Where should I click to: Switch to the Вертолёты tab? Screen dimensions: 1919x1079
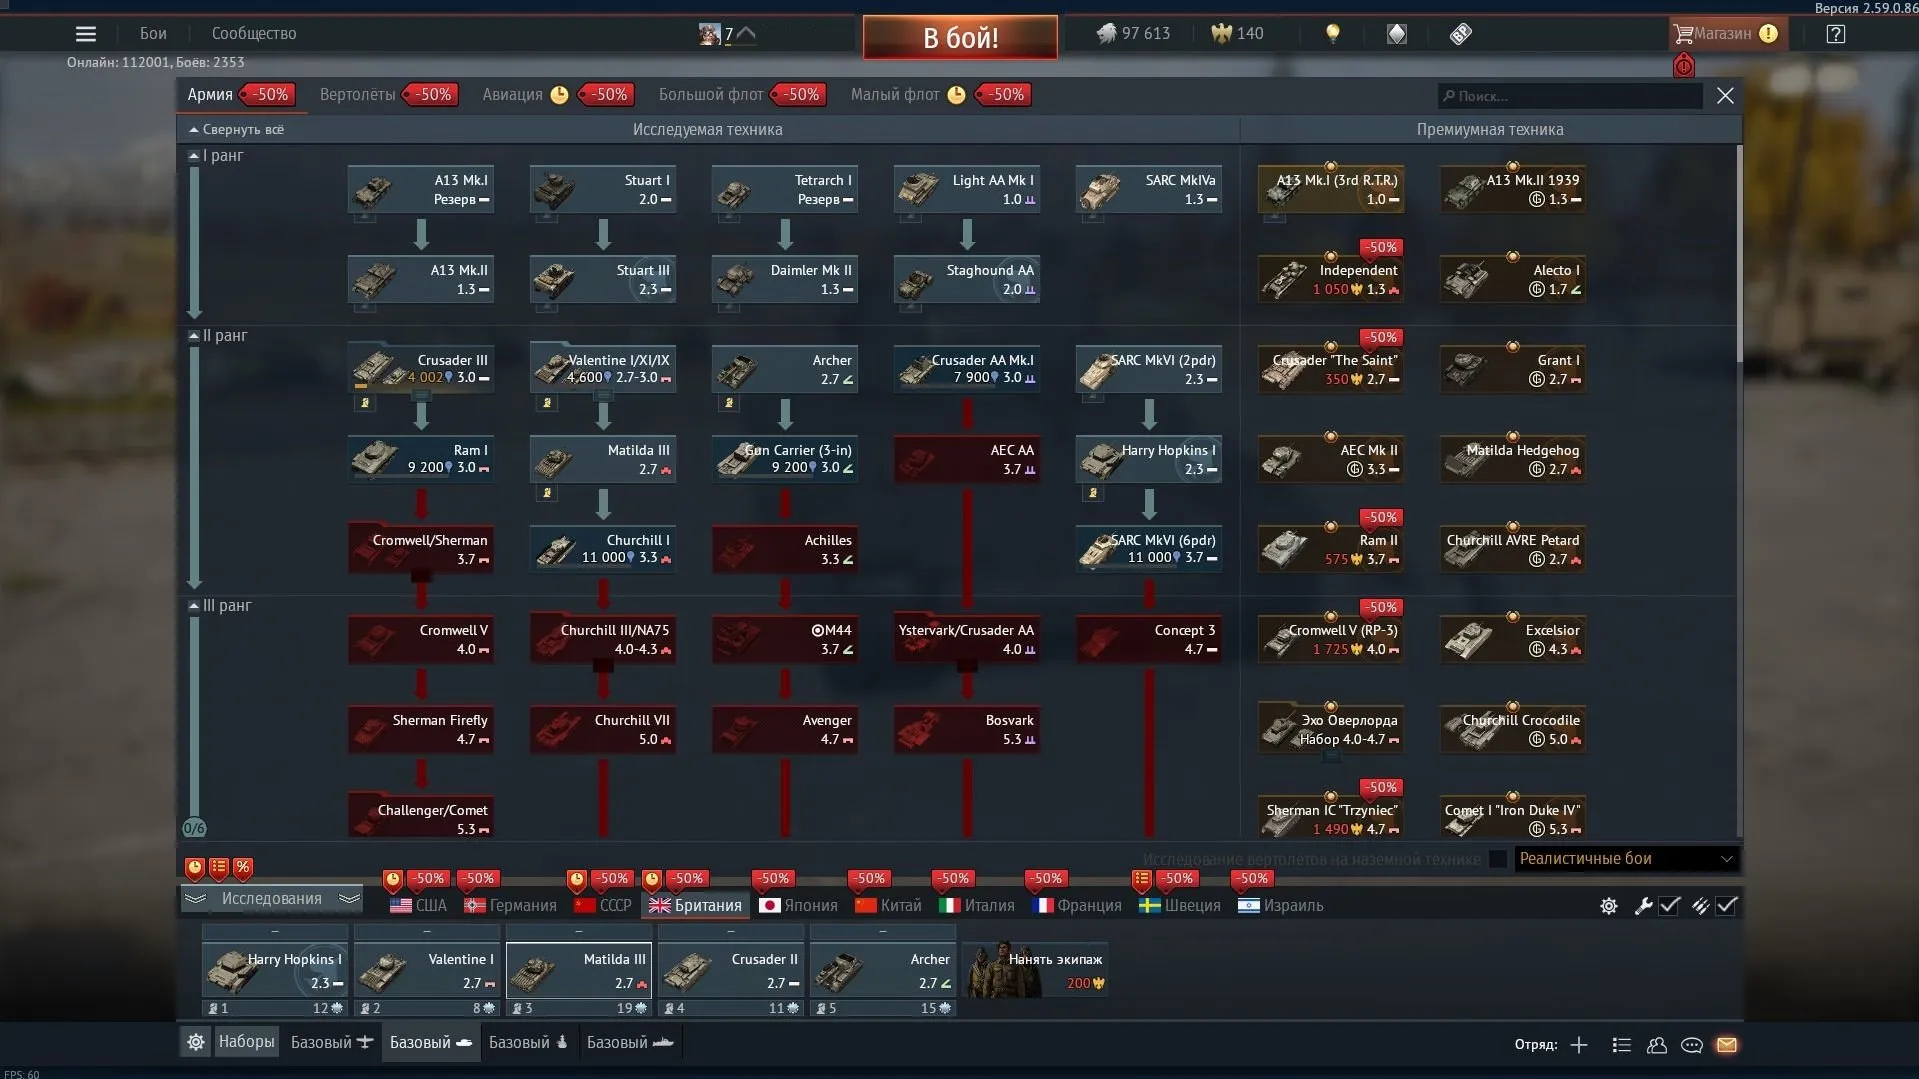[x=357, y=95]
